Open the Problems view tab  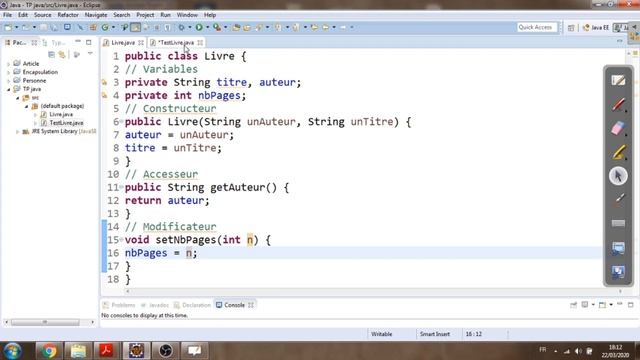[119, 305]
